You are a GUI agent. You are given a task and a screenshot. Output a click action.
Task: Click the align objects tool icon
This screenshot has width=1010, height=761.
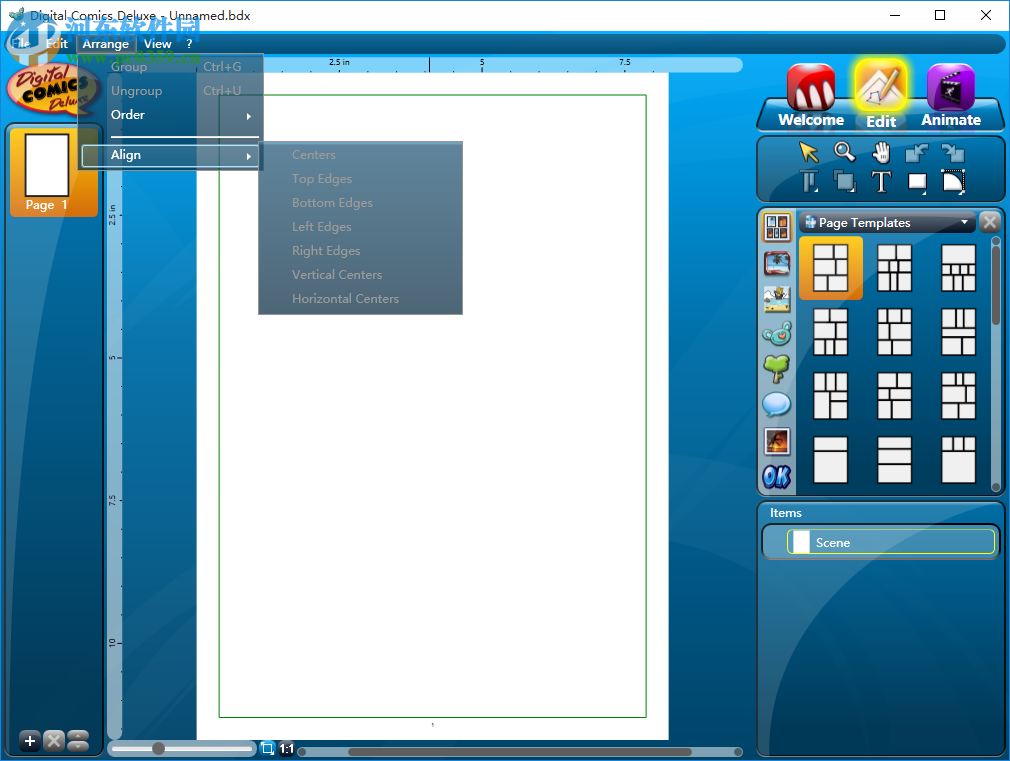(x=809, y=182)
